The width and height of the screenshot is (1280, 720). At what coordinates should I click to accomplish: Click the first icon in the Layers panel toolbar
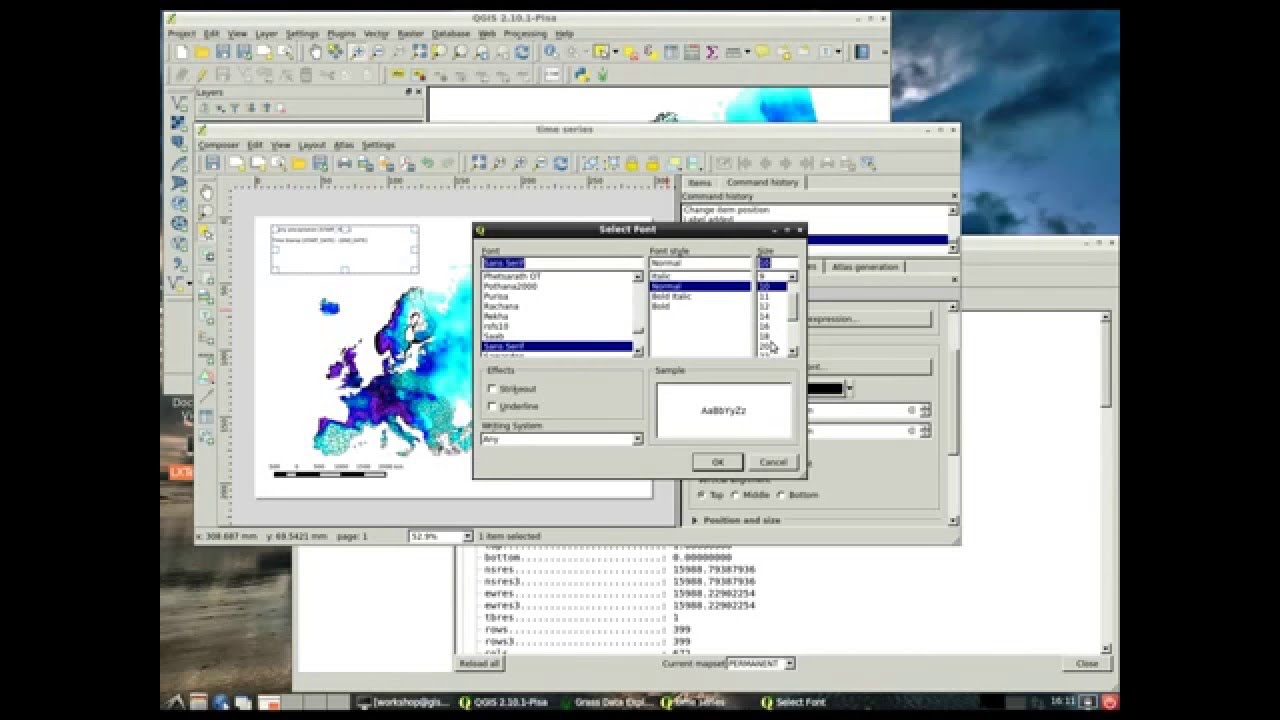203,108
